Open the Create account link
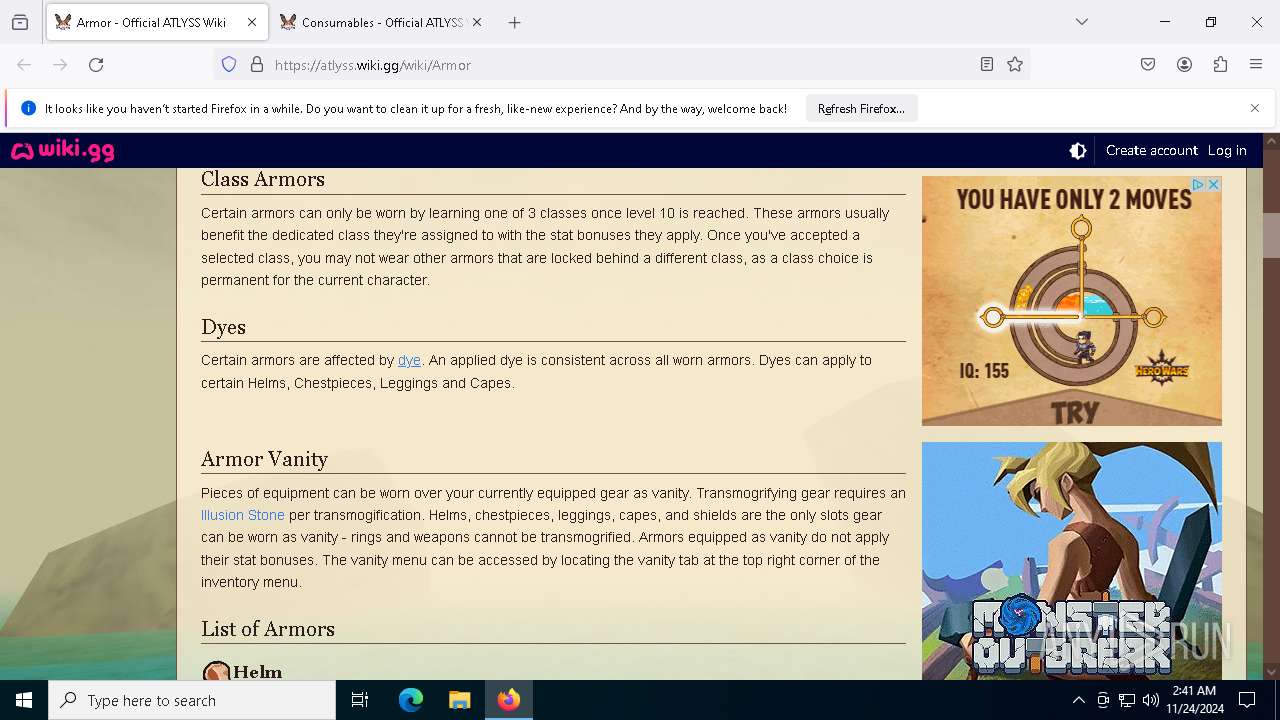This screenshot has width=1280, height=720. pos(1151,151)
